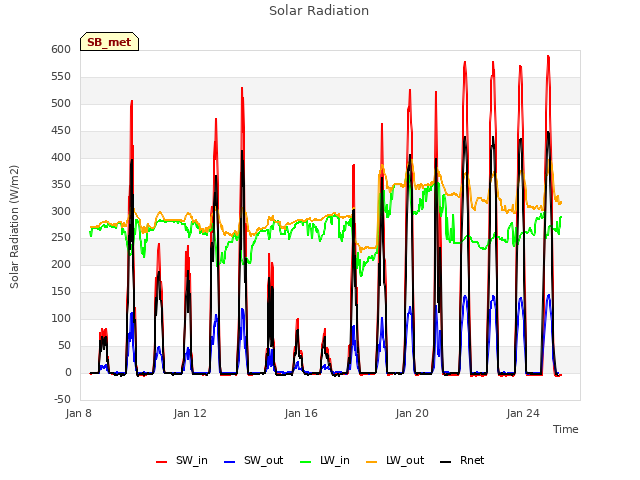Viewport: 640px width, 480px height.
Task: Click the Jan 24 x-axis label
Action: 523,413
